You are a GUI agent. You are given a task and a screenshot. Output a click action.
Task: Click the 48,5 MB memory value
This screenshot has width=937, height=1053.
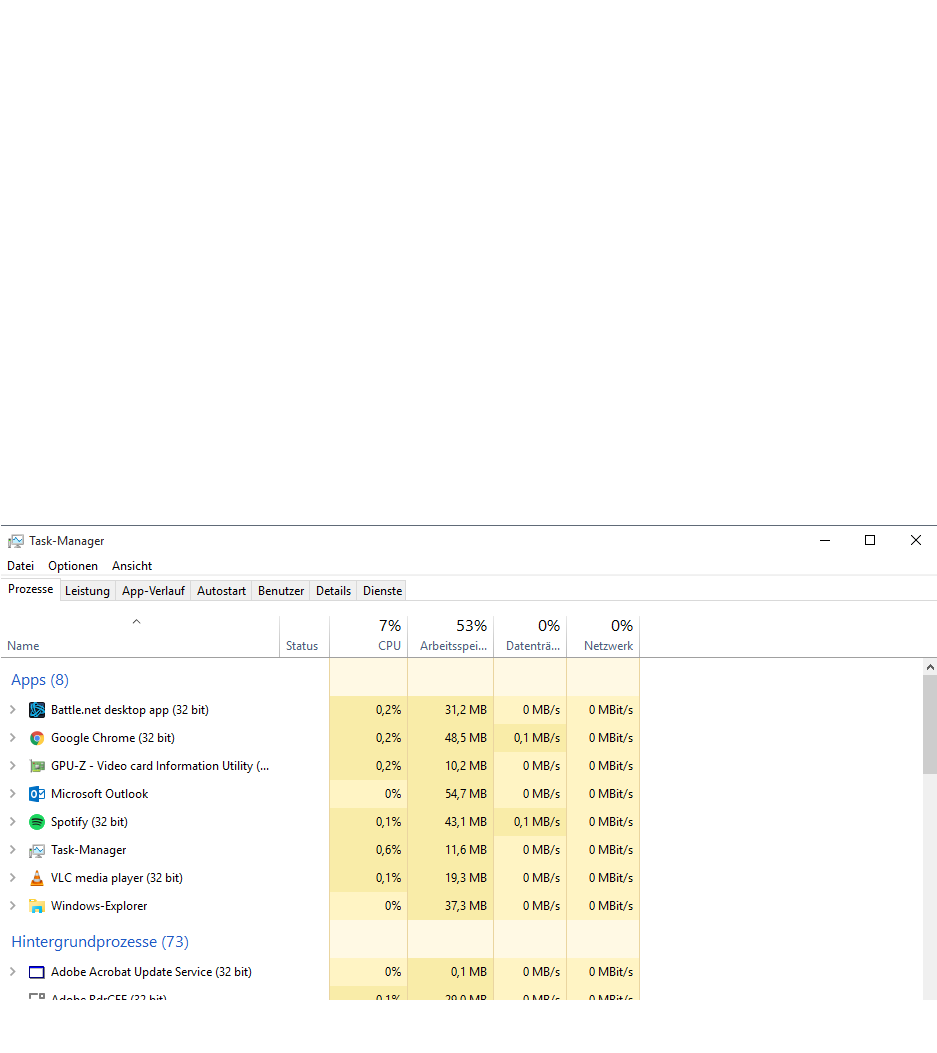[x=465, y=738]
